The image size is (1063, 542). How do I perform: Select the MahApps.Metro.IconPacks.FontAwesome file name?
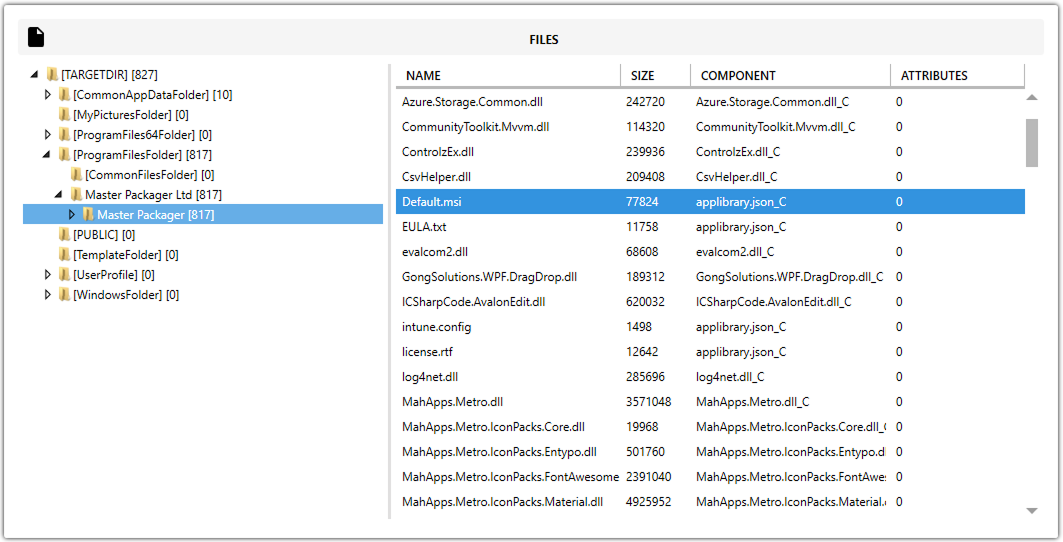[510, 477]
